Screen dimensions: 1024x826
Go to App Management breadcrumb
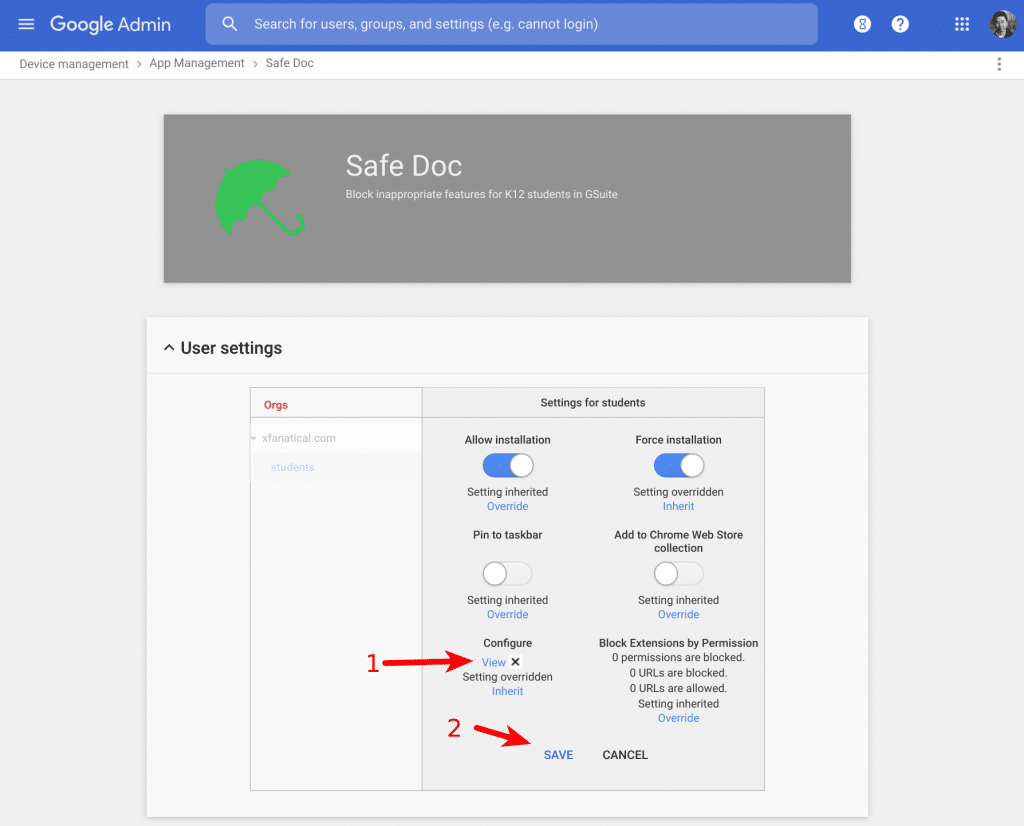(x=197, y=63)
